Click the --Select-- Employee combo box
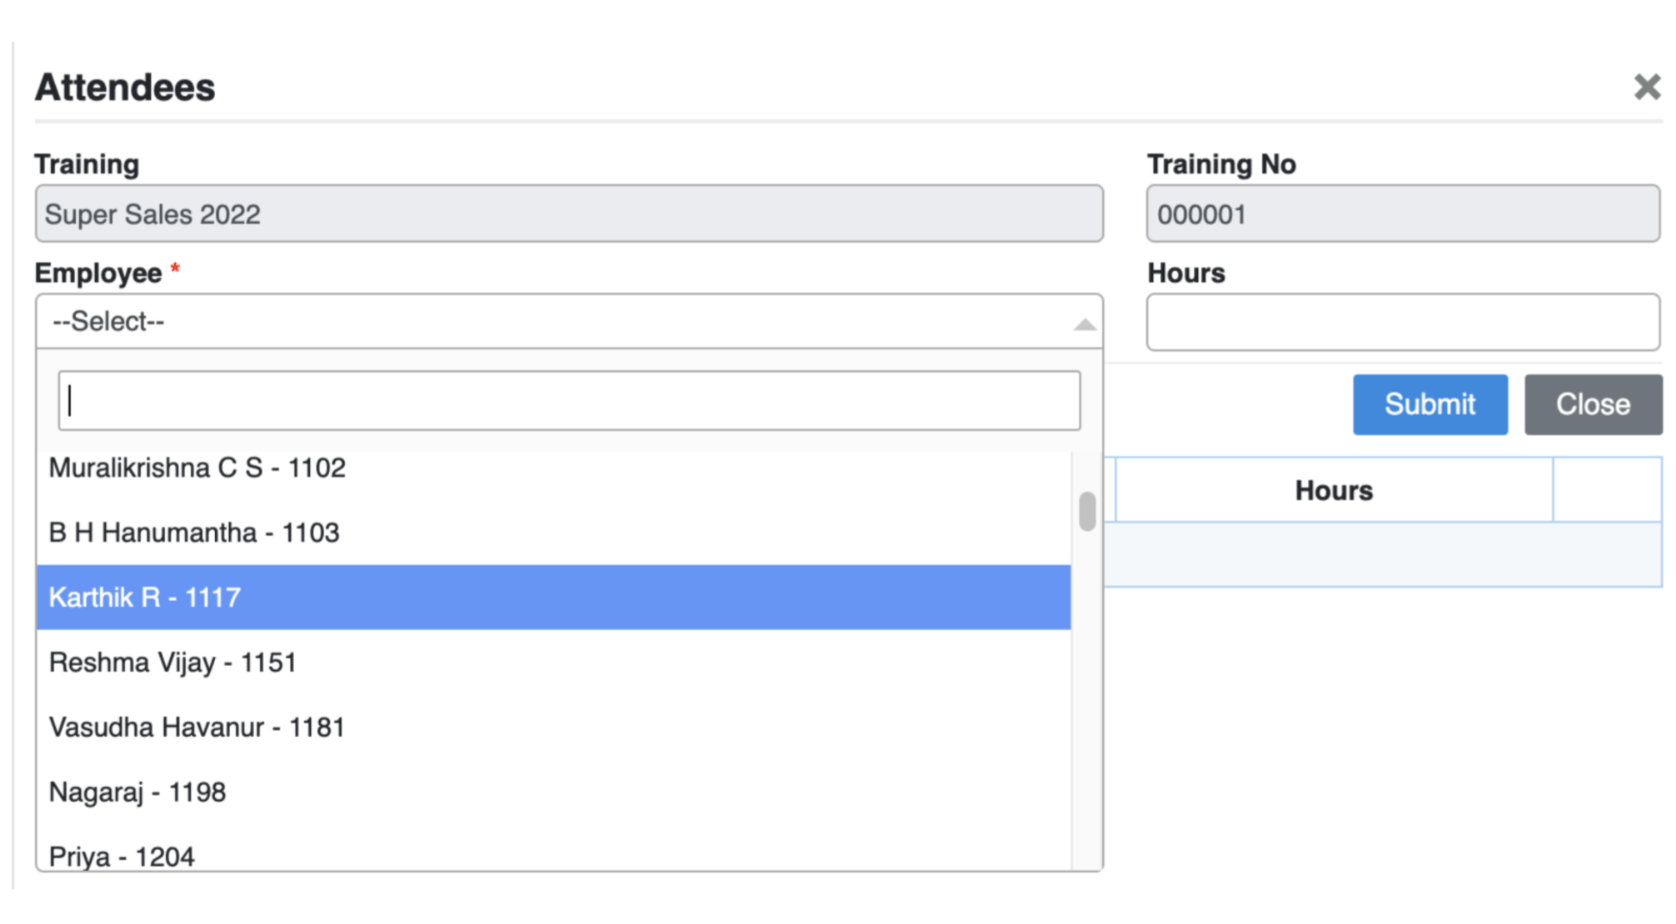 [x=569, y=321]
